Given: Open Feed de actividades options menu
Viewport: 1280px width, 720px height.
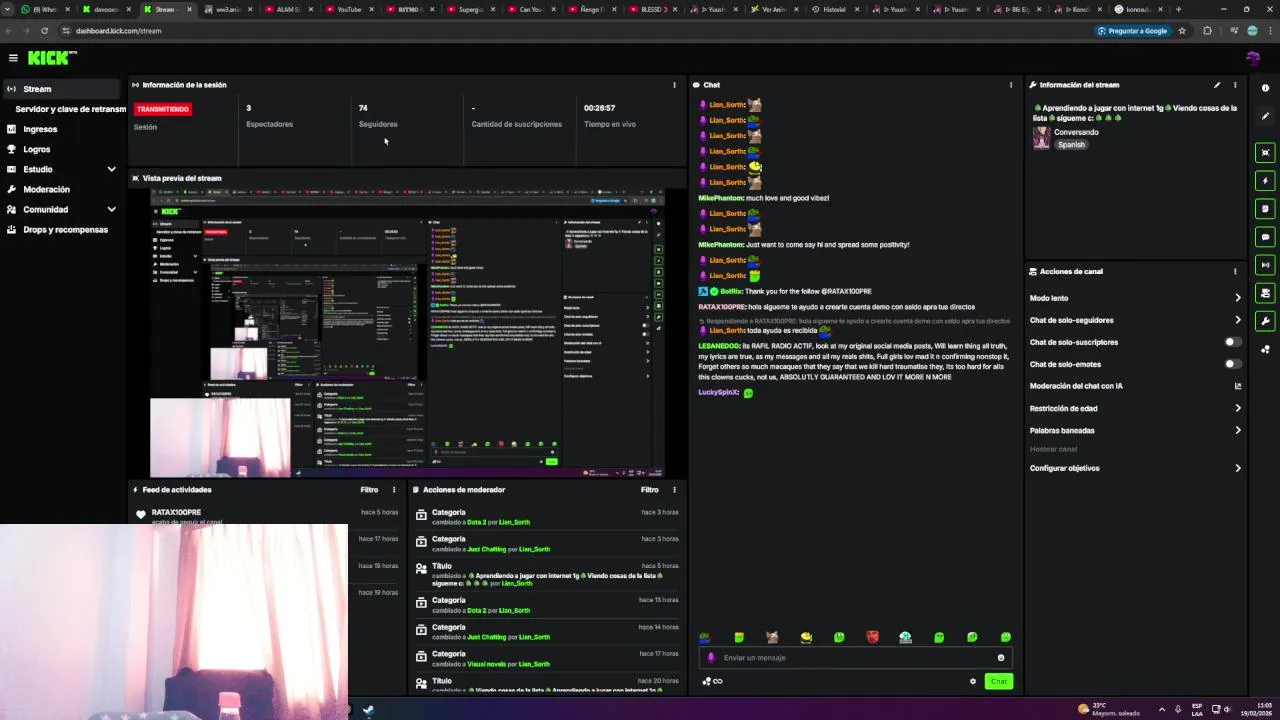Looking at the screenshot, I should [394, 490].
